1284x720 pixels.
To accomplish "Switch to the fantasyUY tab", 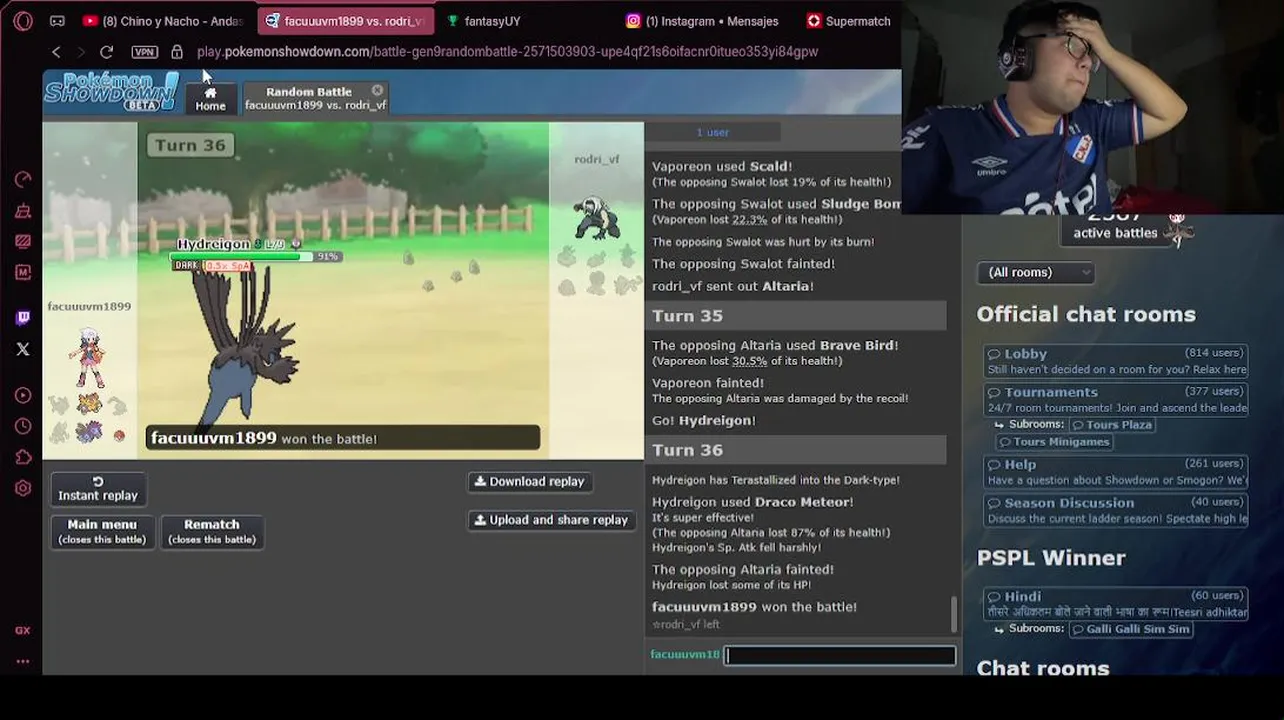I will point(484,21).
